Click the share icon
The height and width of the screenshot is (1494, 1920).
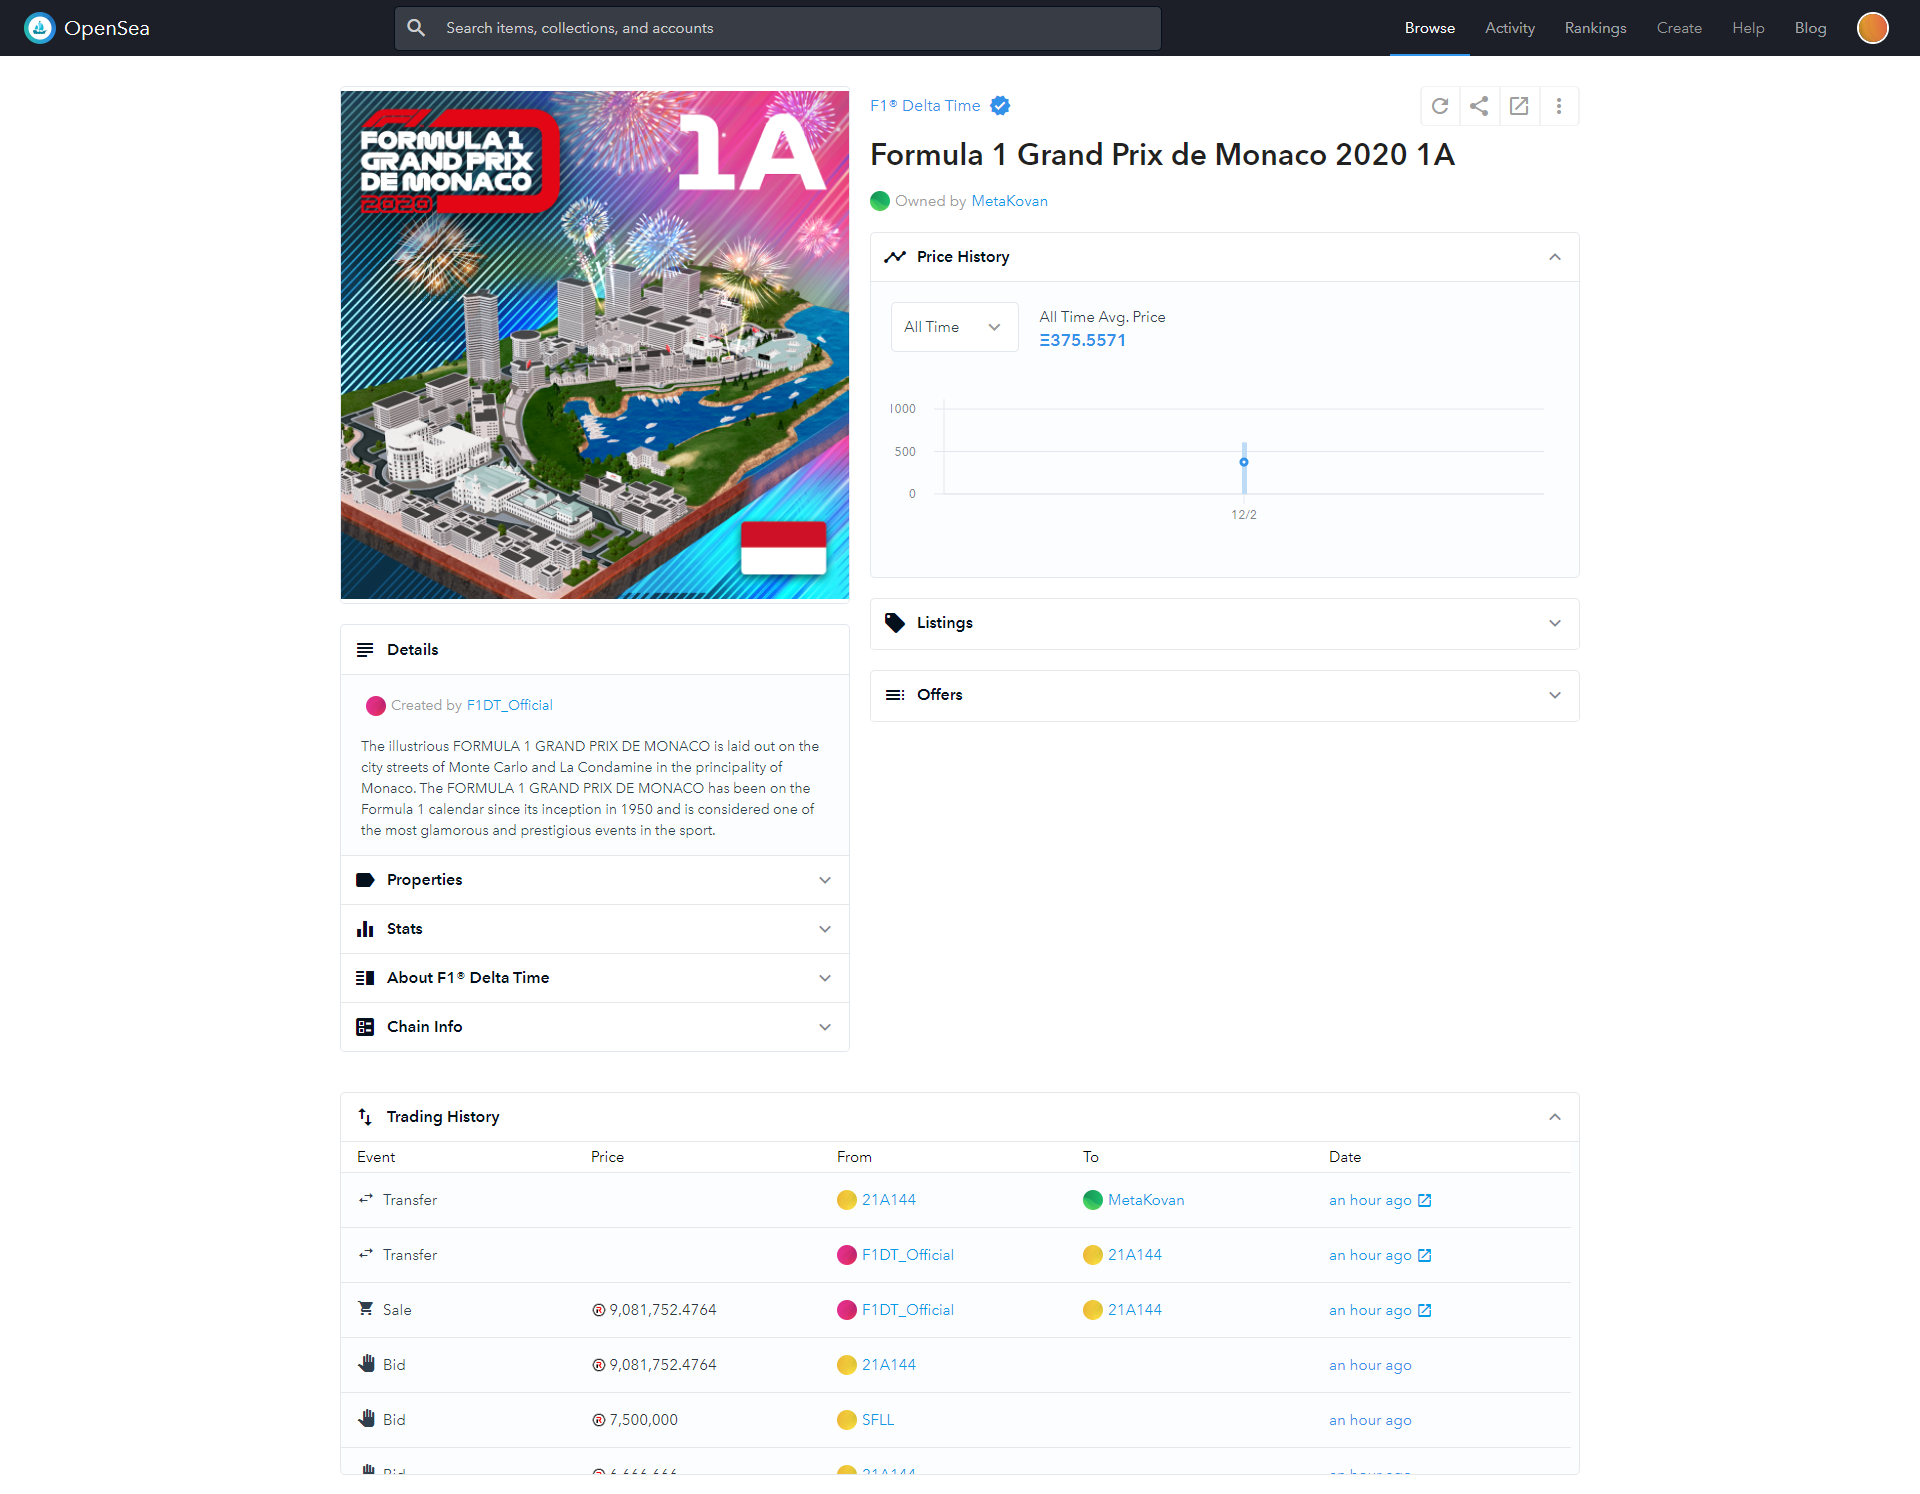[x=1479, y=106]
